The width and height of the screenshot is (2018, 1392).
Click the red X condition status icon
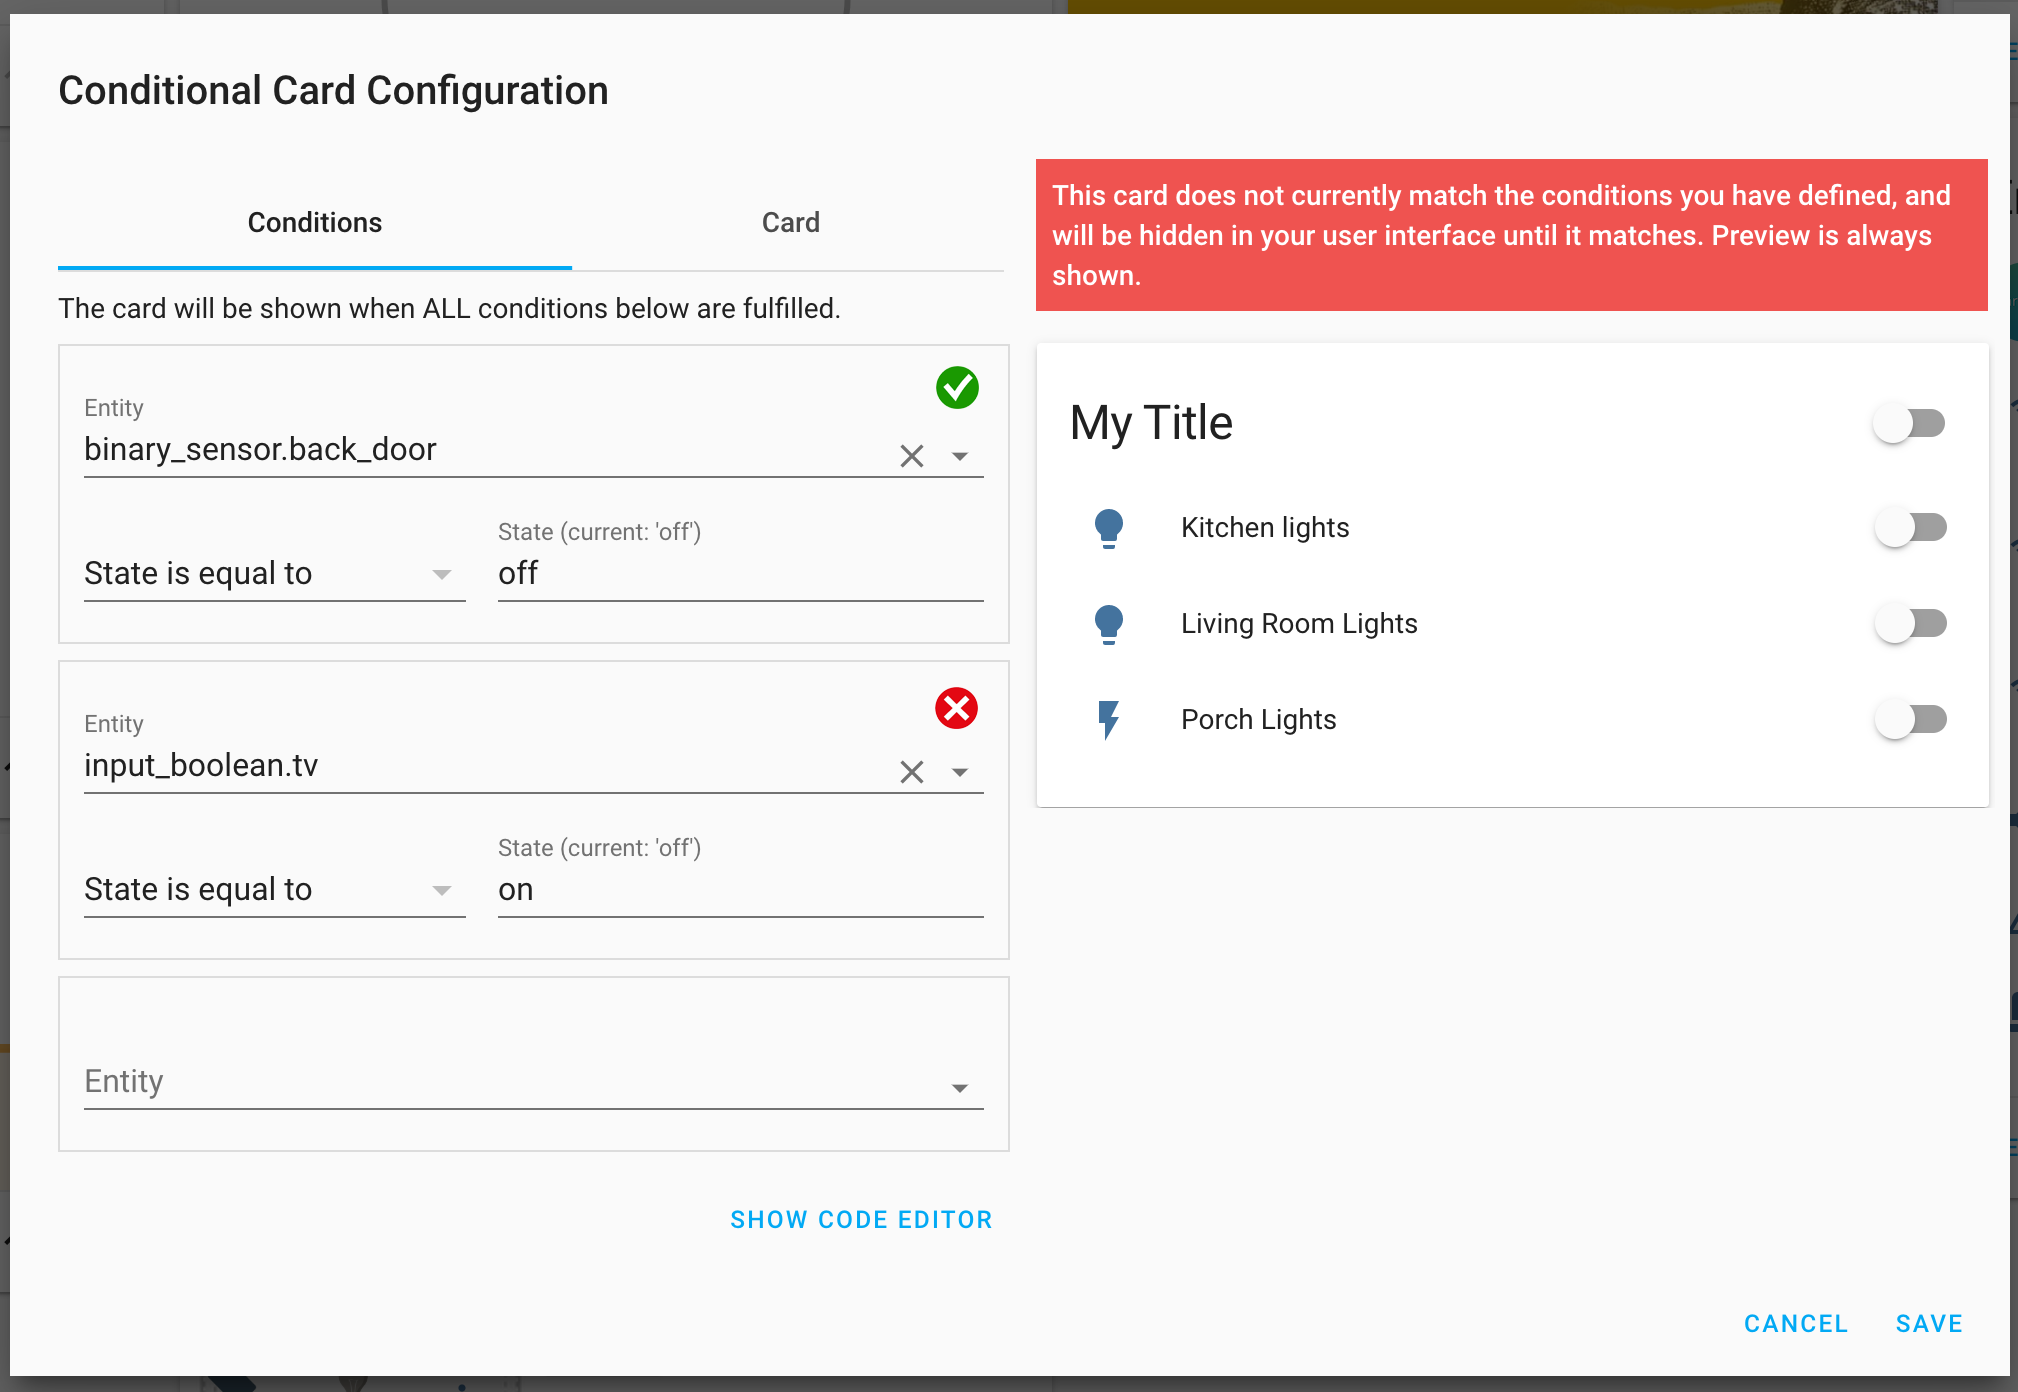point(956,708)
